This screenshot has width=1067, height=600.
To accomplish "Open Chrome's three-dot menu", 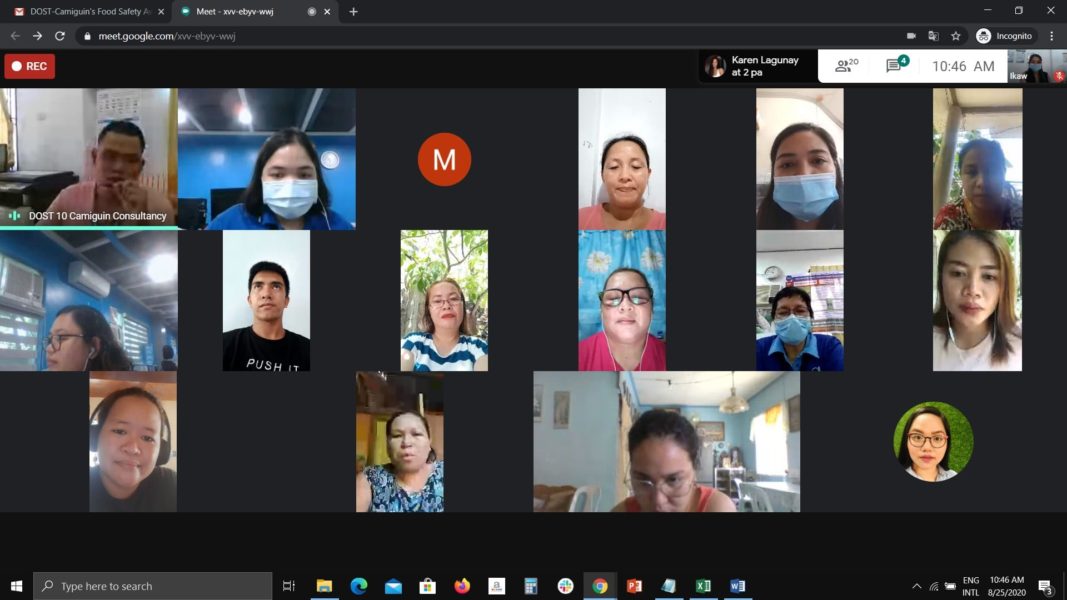I will [1051, 36].
